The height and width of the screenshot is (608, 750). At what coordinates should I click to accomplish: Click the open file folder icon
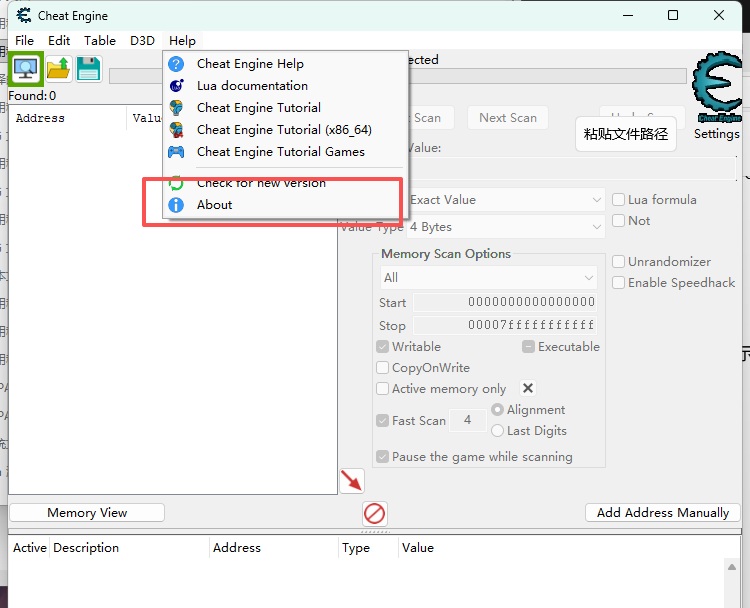coord(59,69)
